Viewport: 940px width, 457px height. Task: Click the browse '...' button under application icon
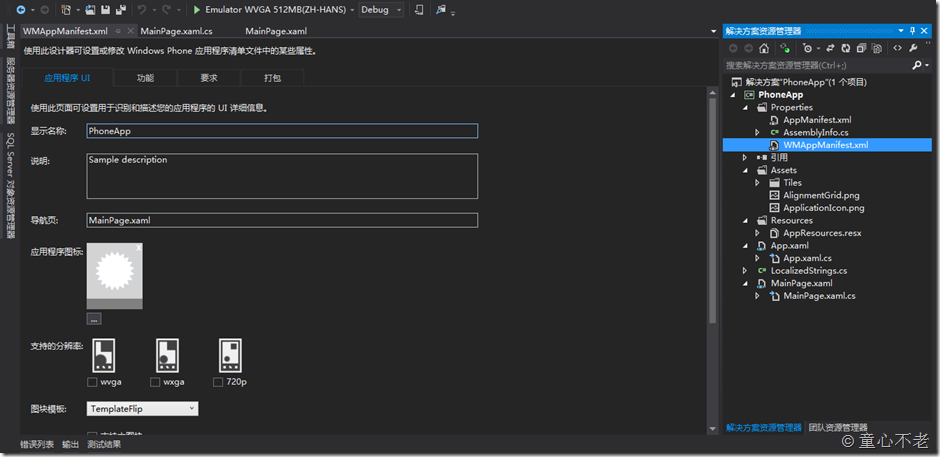click(x=94, y=319)
